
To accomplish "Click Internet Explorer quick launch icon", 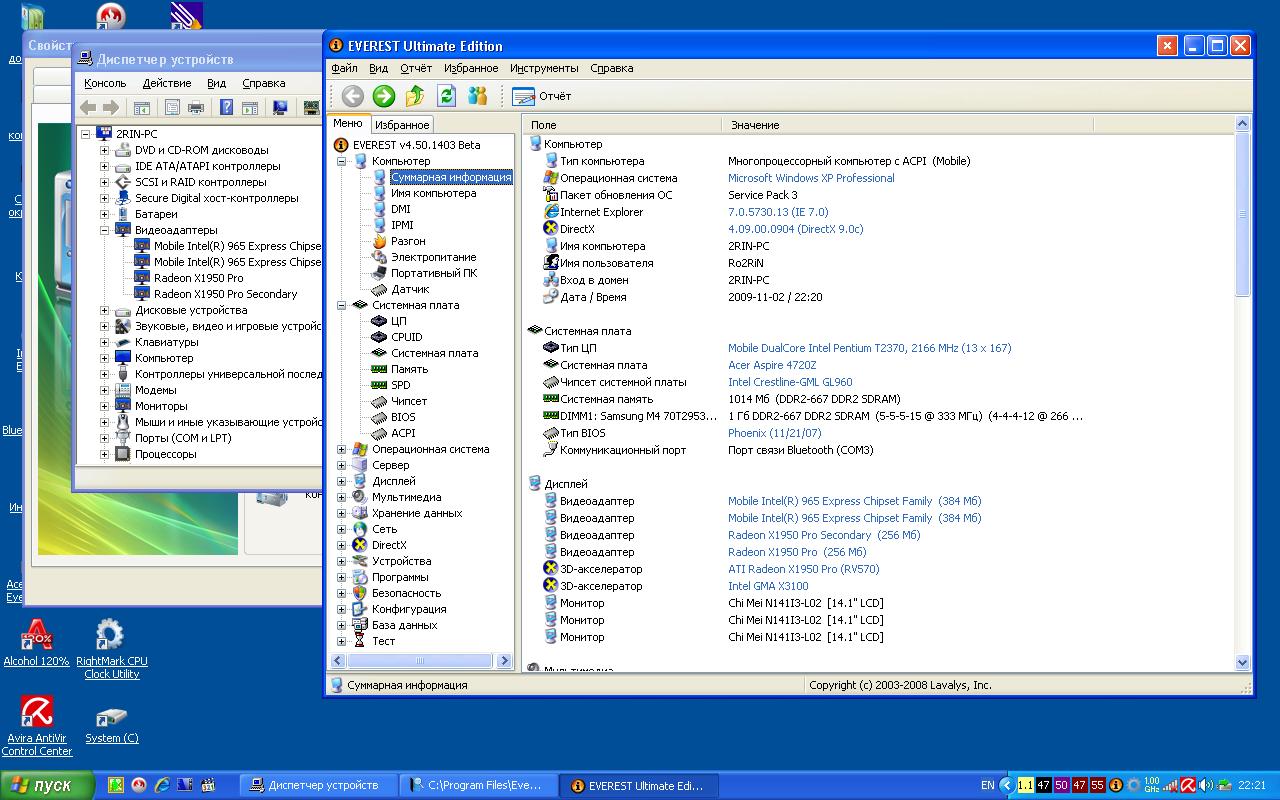I will (x=162, y=785).
